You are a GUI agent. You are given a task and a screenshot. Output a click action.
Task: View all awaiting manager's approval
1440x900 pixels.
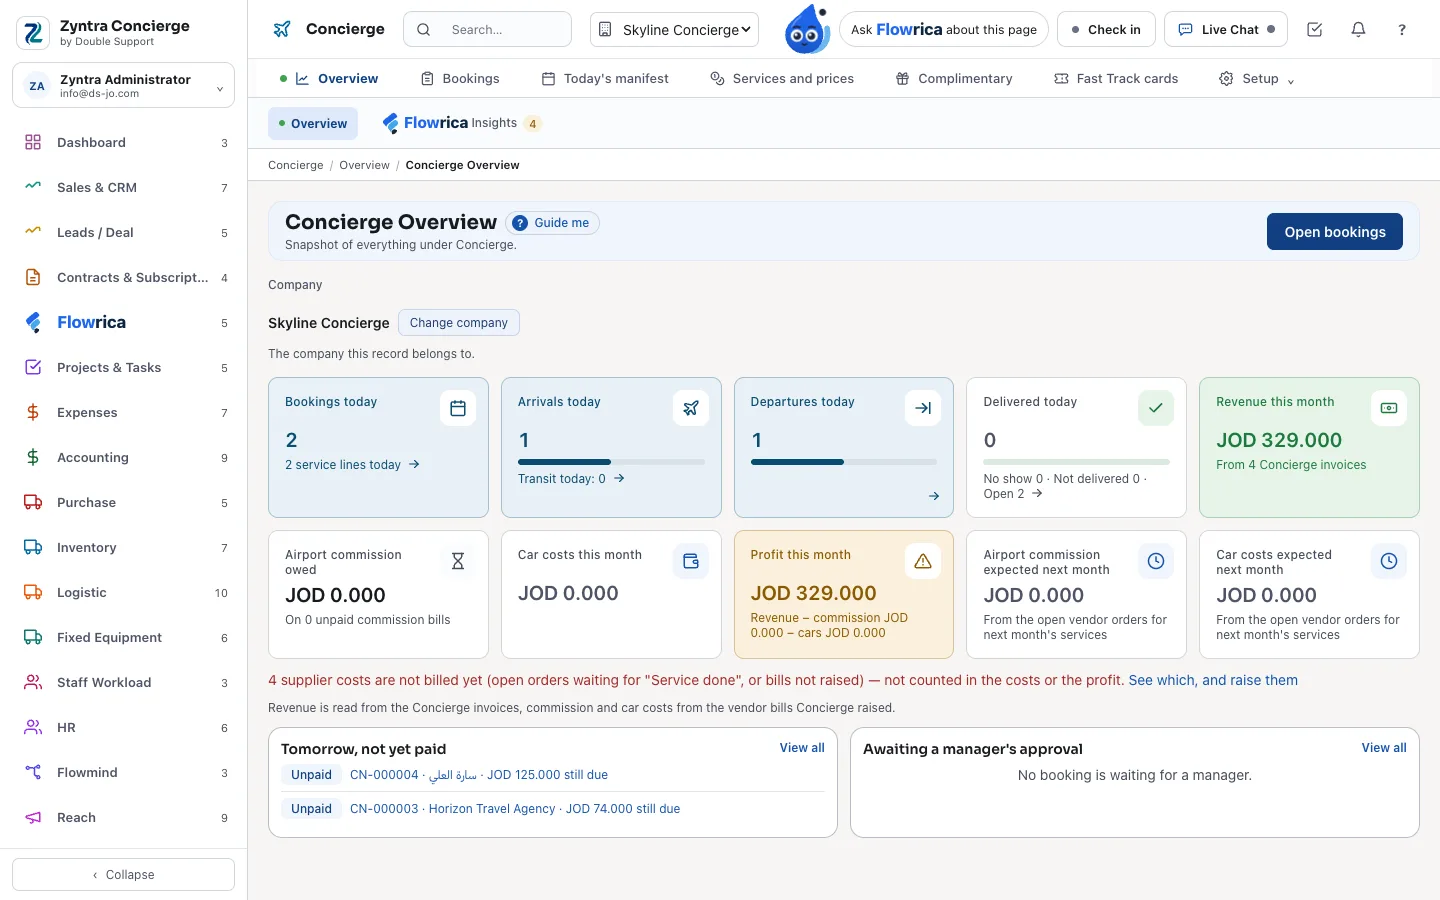pyautogui.click(x=1384, y=747)
